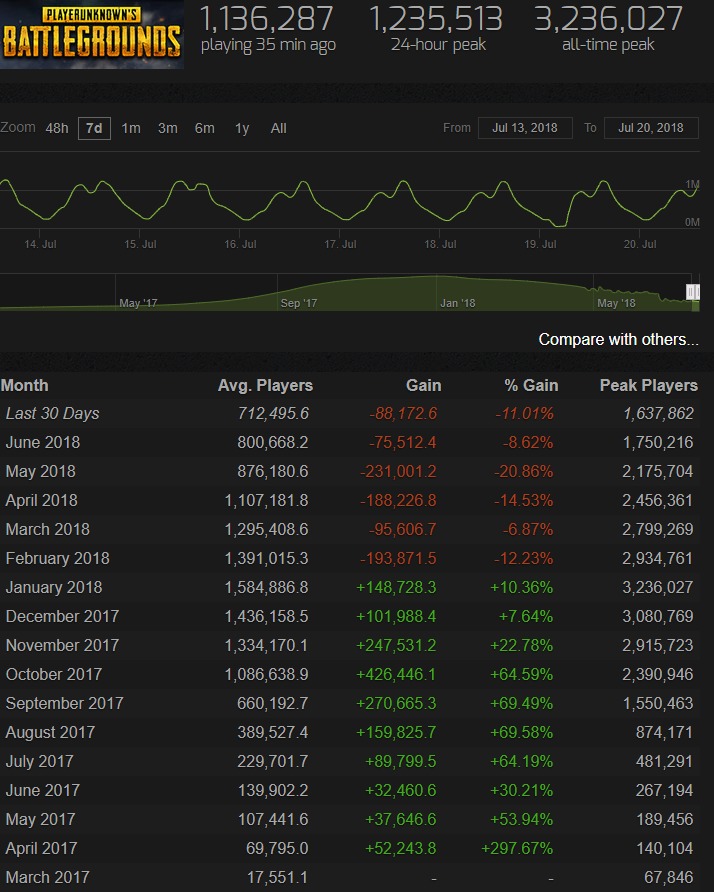The height and width of the screenshot is (892, 714).
Task: Show All time range on chart
Action: point(278,128)
